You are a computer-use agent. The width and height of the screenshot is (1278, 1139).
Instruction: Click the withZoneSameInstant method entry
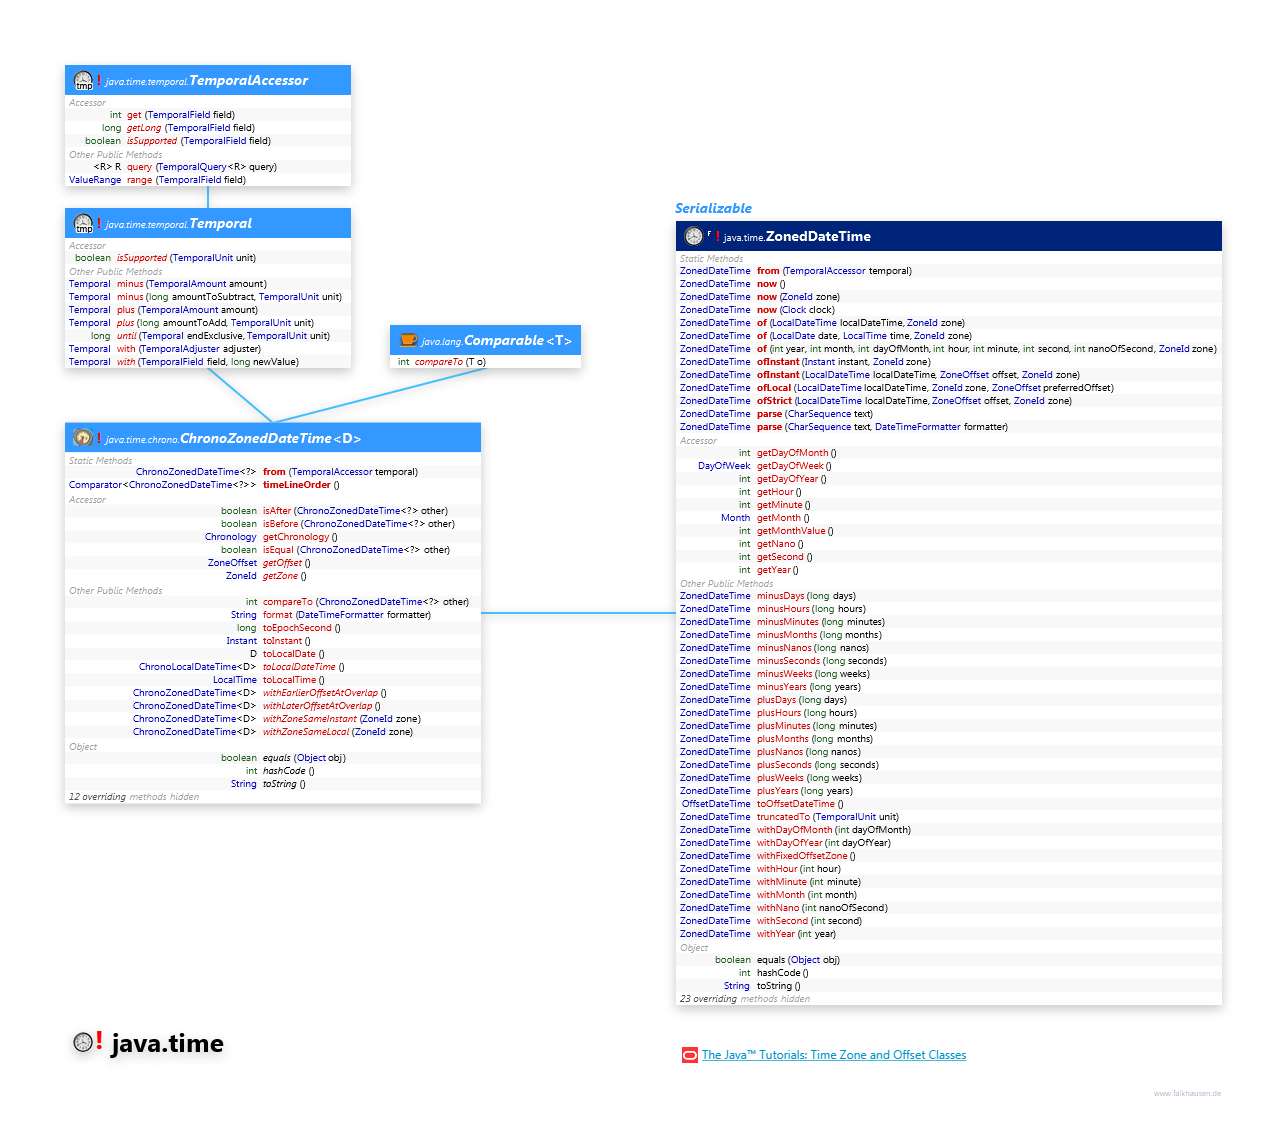[309, 719]
